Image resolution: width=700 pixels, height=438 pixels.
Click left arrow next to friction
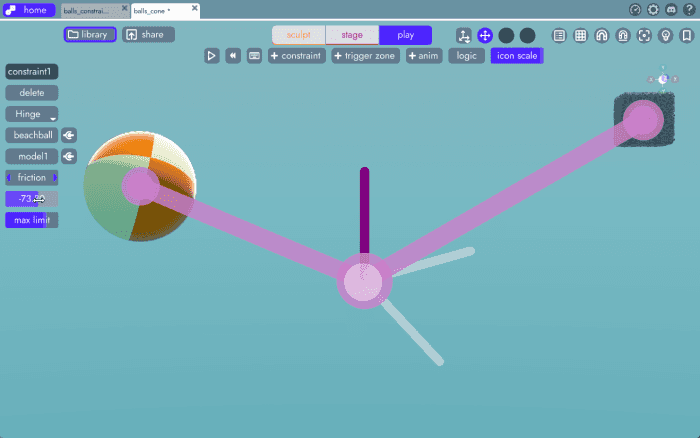[9, 178]
